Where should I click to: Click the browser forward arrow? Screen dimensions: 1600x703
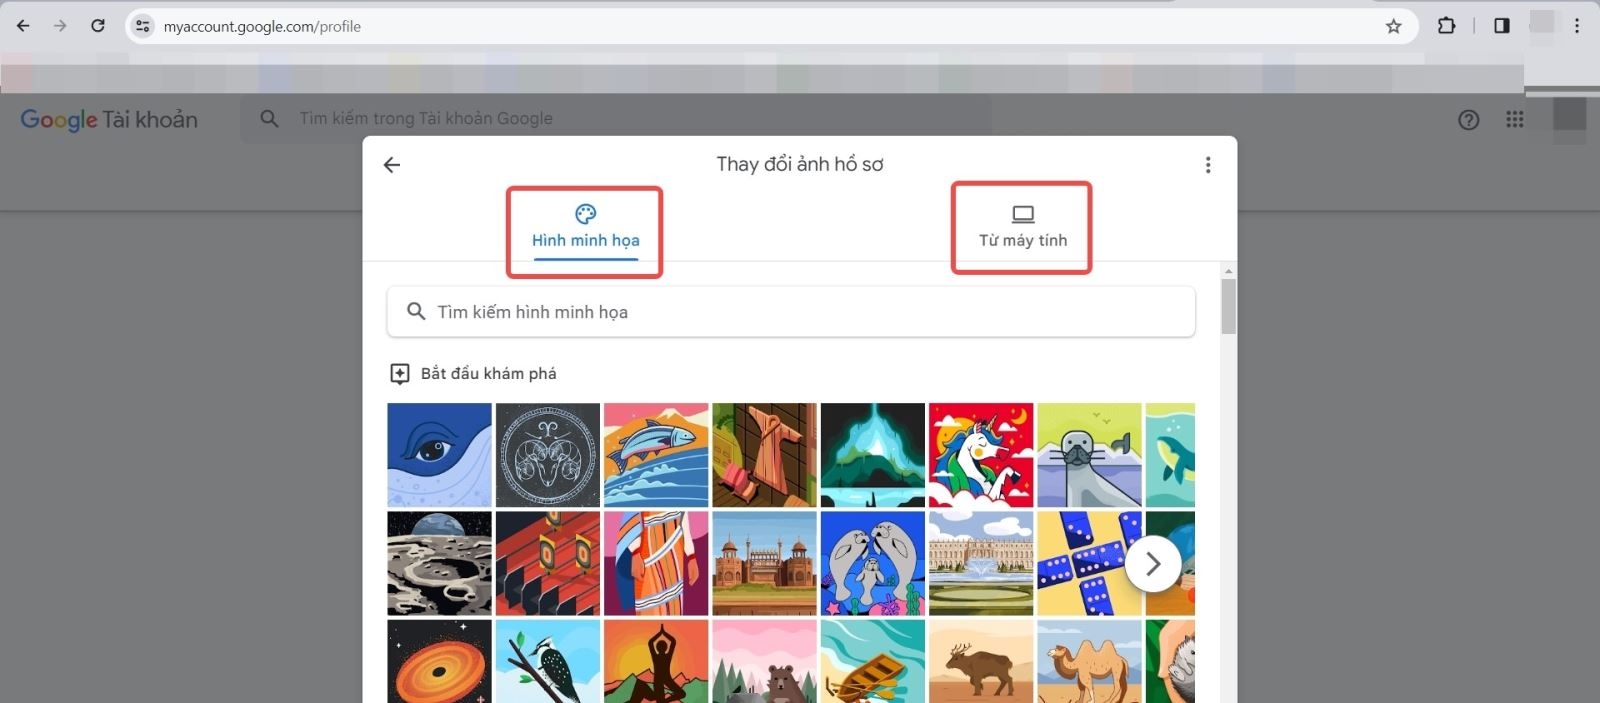[60, 26]
